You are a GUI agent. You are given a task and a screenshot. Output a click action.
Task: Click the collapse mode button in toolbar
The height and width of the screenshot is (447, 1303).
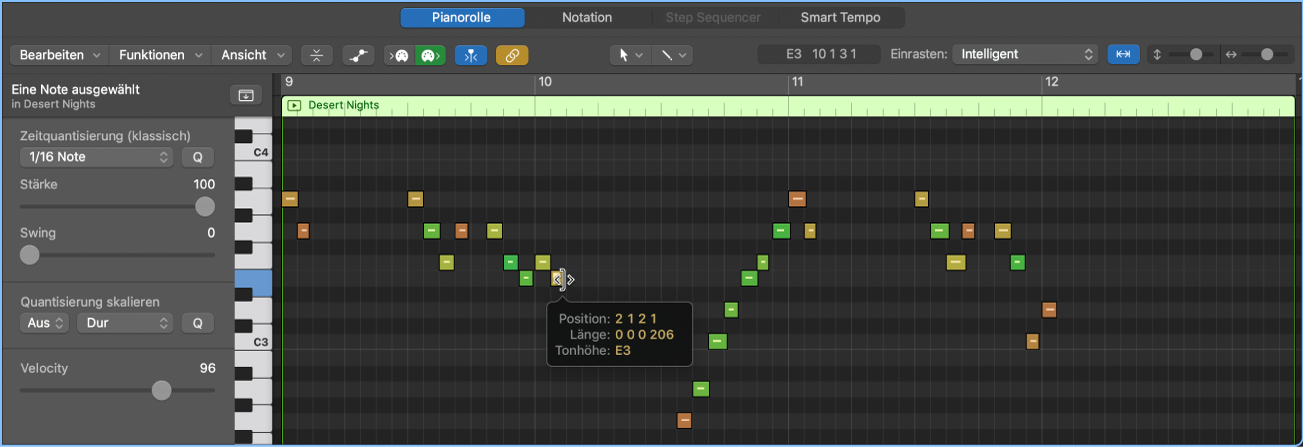pyautogui.click(x=316, y=55)
